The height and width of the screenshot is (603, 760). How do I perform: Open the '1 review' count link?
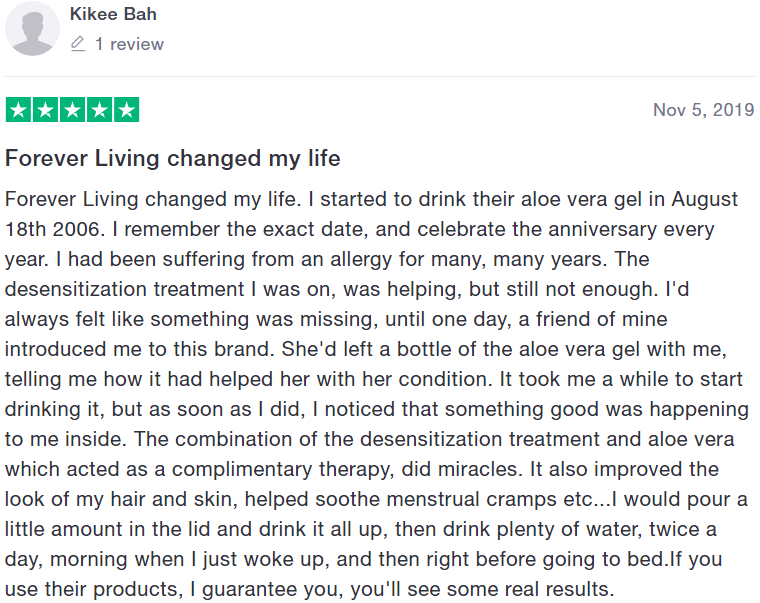pyautogui.click(x=129, y=44)
